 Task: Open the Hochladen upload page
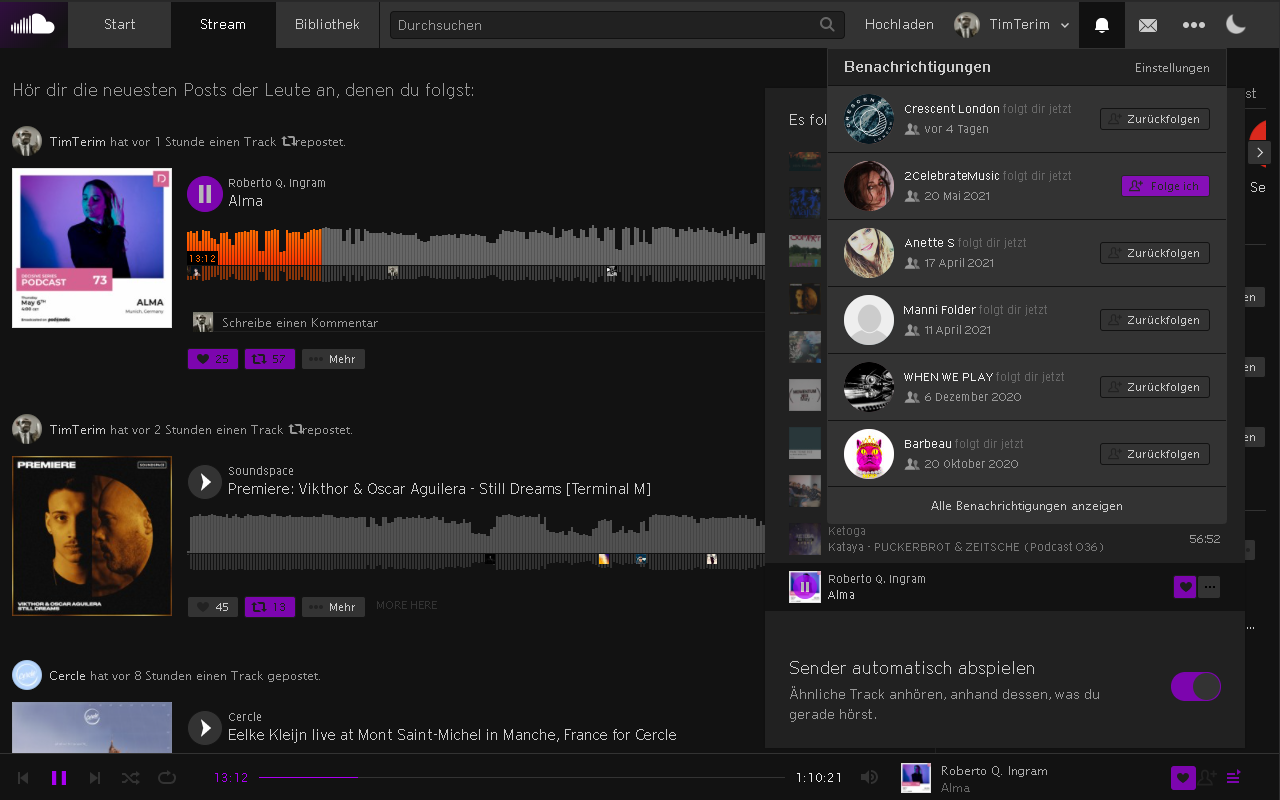click(x=899, y=24)
